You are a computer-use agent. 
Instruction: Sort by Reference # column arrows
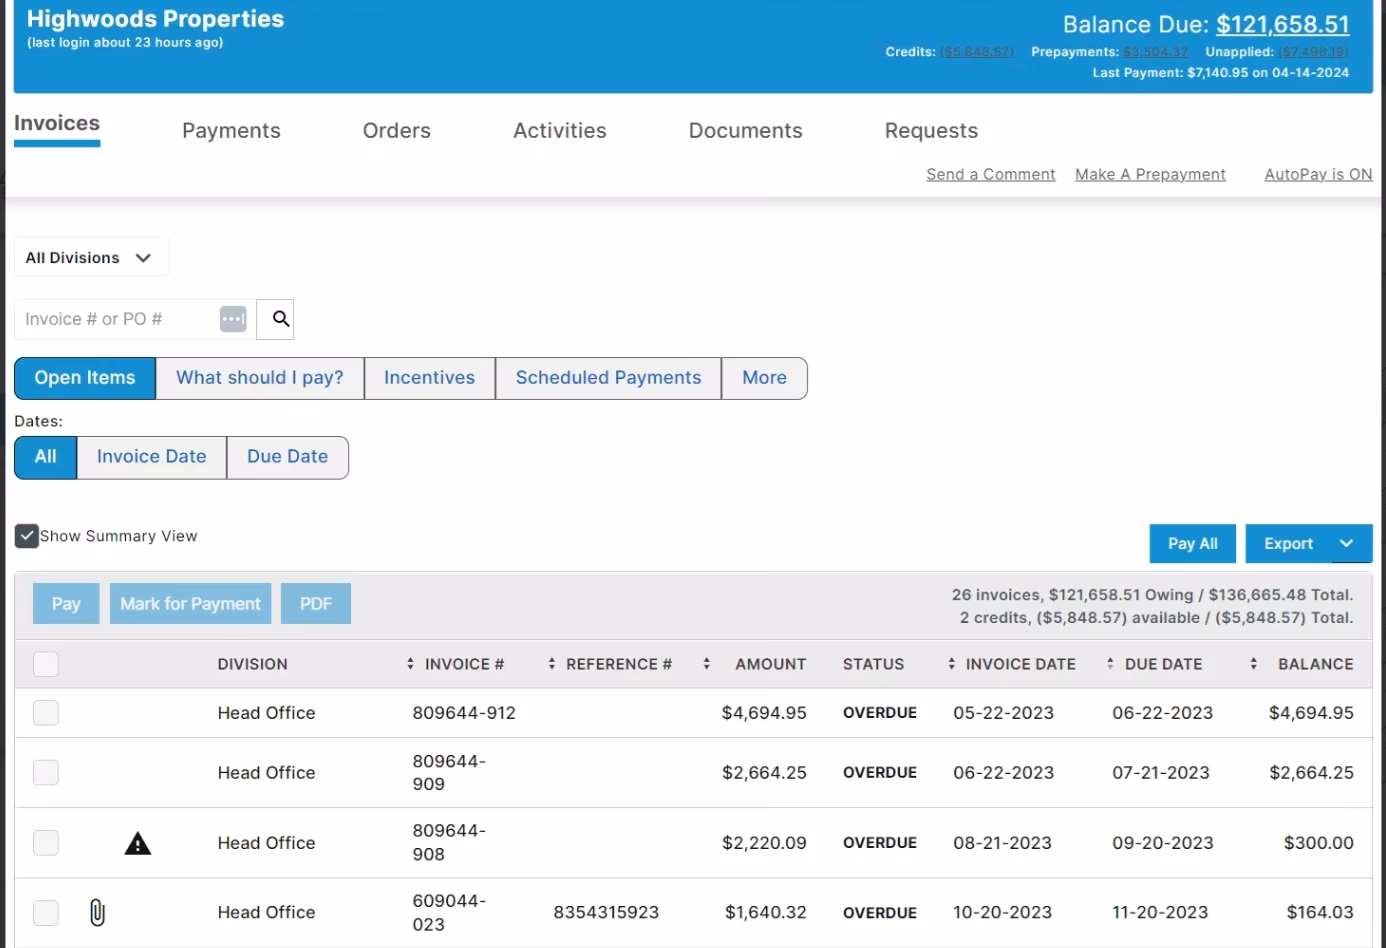coord(551,664)
